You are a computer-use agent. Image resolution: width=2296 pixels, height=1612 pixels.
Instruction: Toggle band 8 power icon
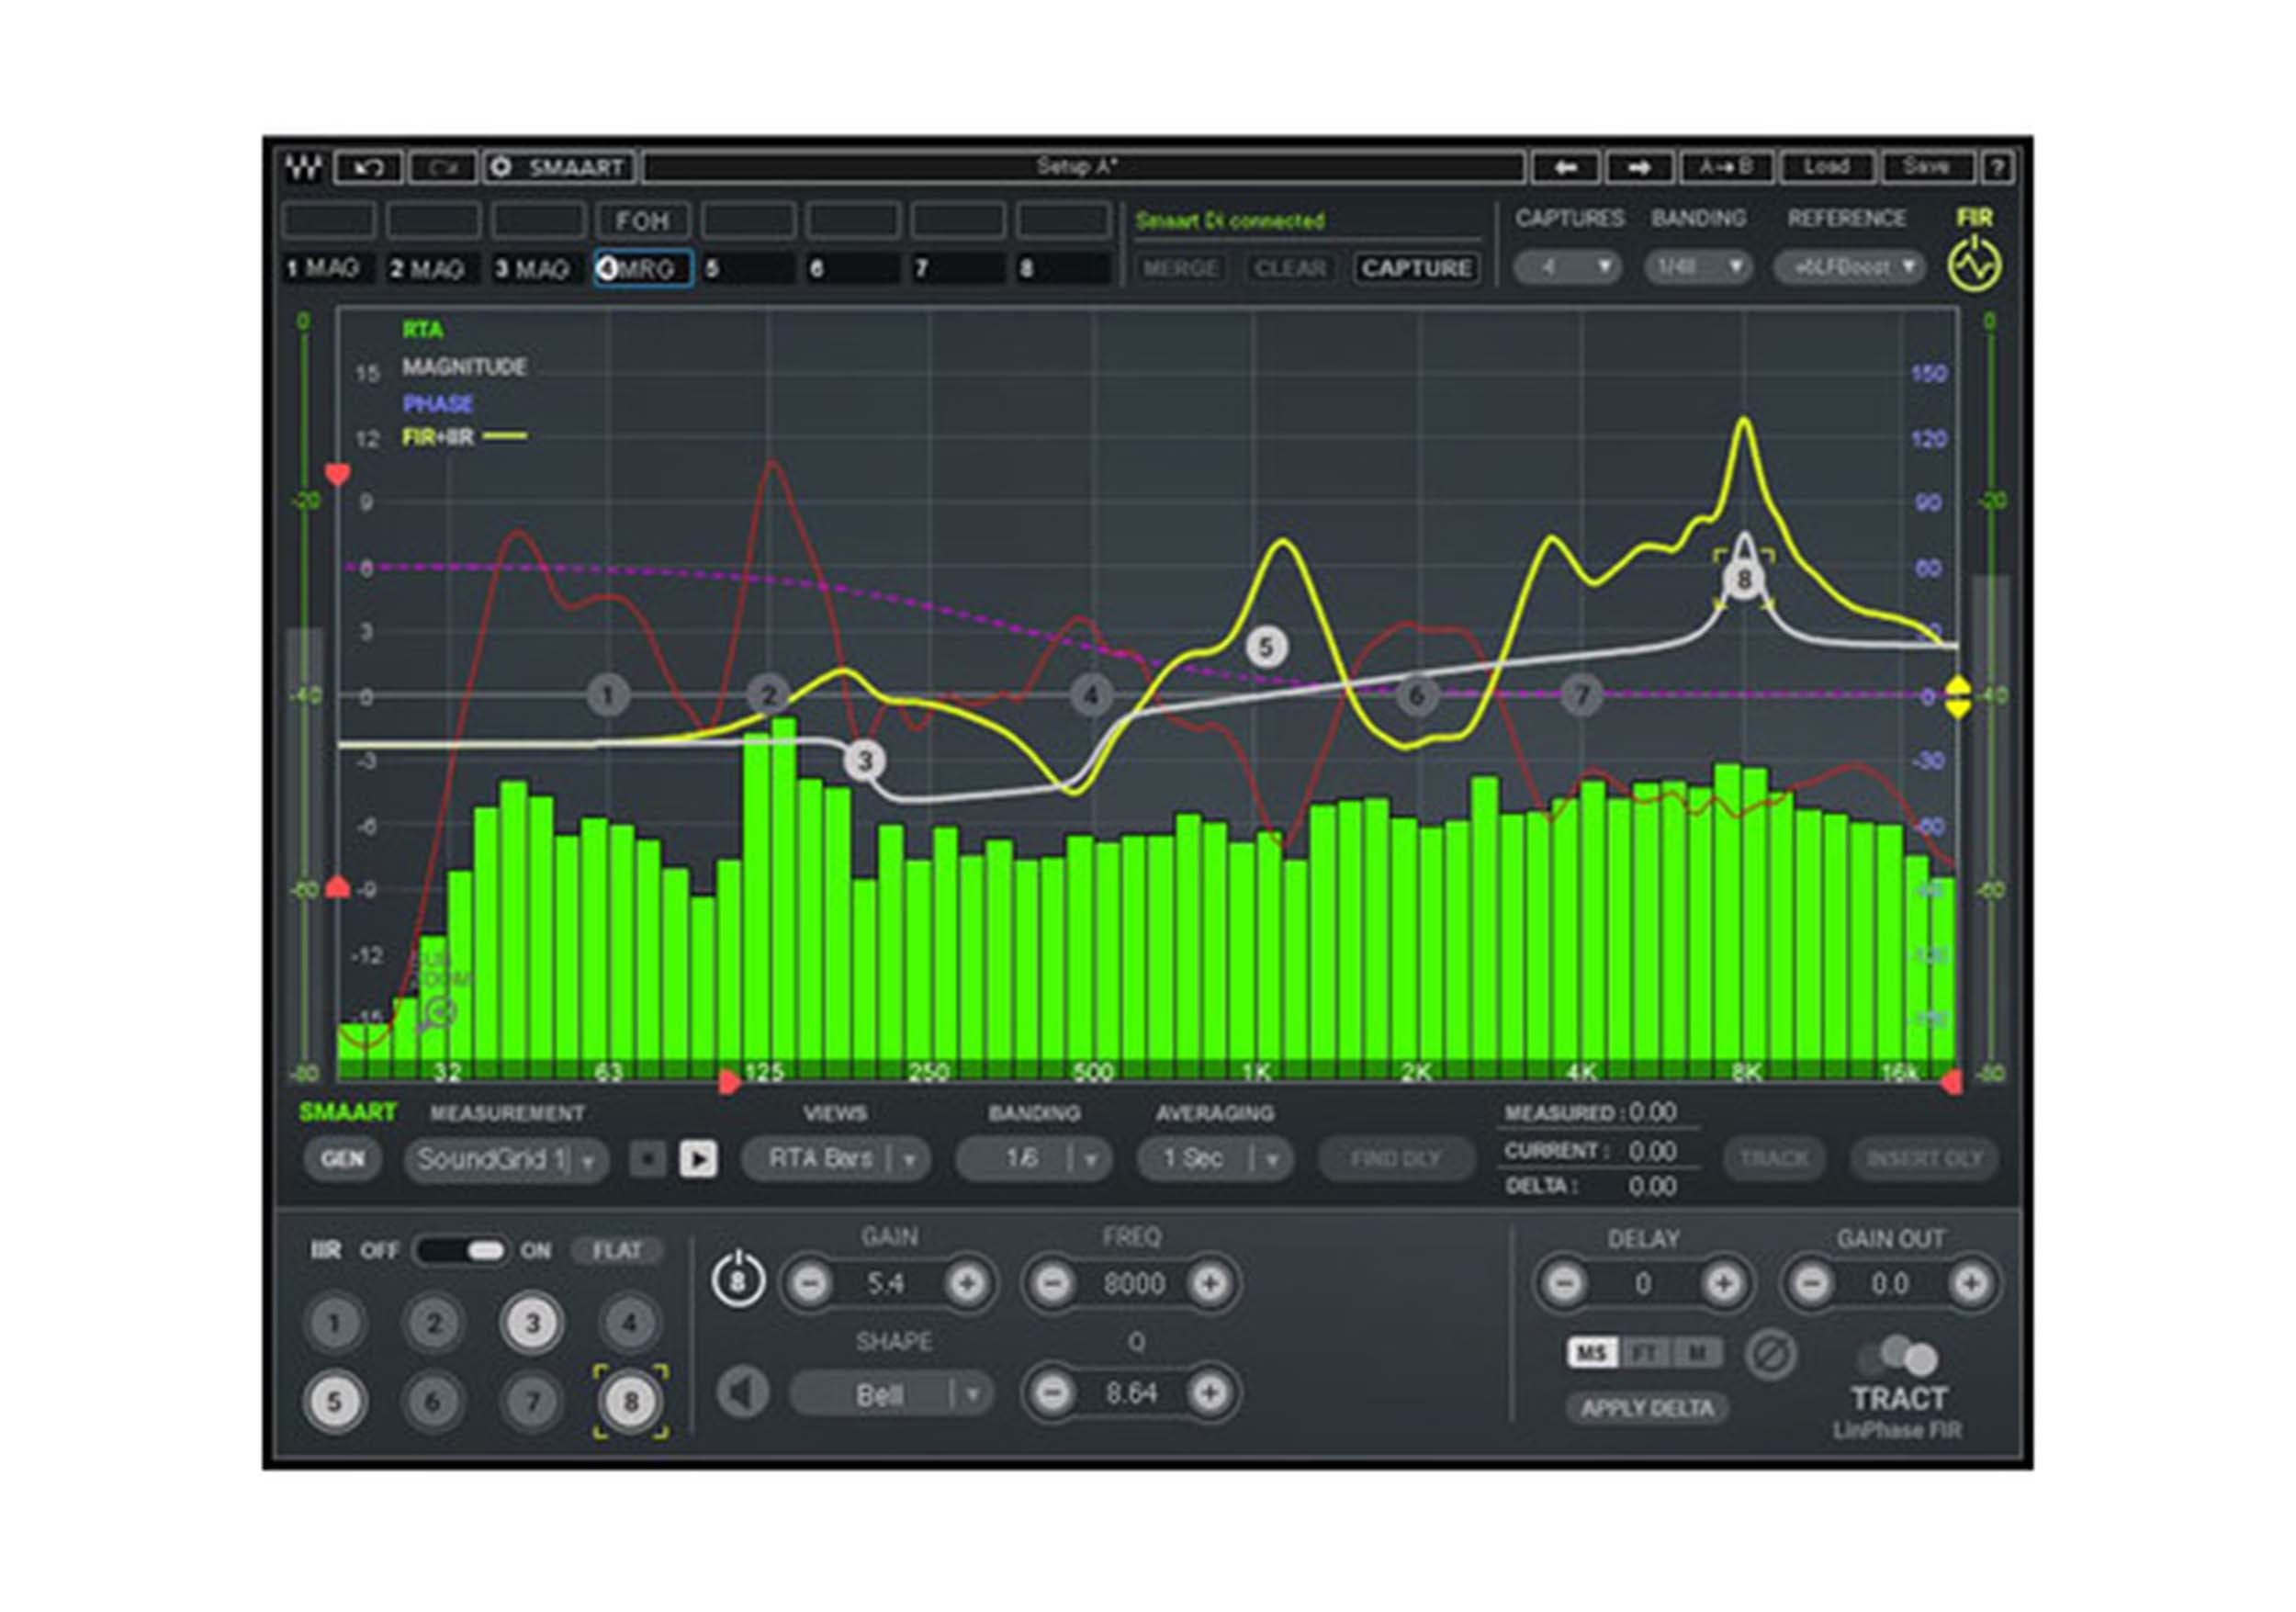(x=738, y=1281)
